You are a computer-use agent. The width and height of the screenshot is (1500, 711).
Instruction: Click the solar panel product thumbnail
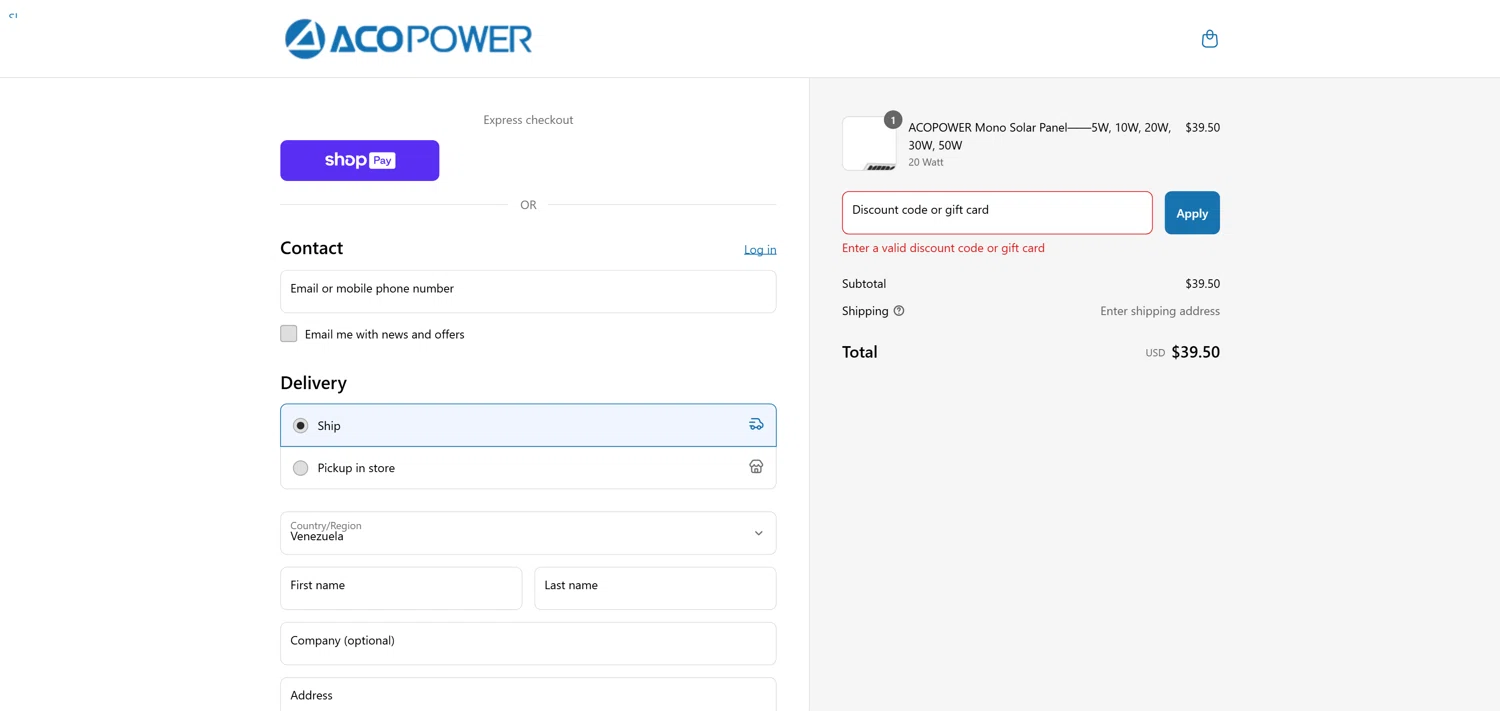pos(869,144)
